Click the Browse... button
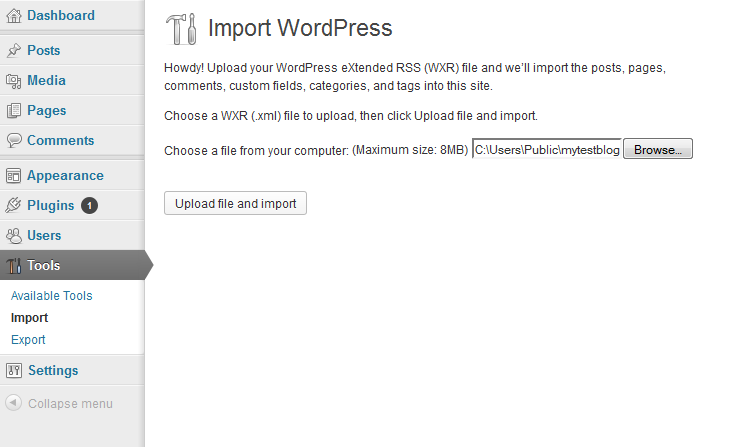The image size is (740, 447). pyautogui.click(x=657, y=150)
